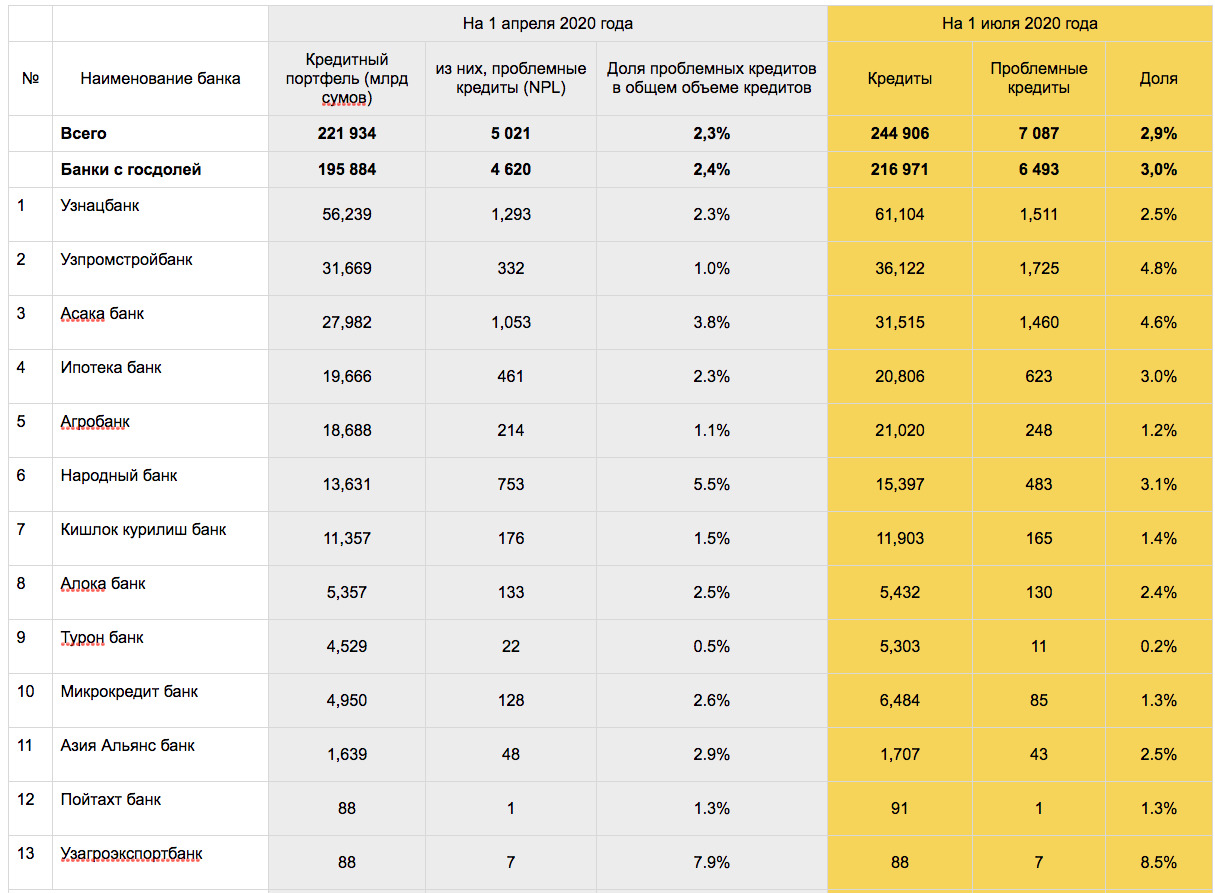Click the 'Кредитный портфель' column header

tap(346, 79)
